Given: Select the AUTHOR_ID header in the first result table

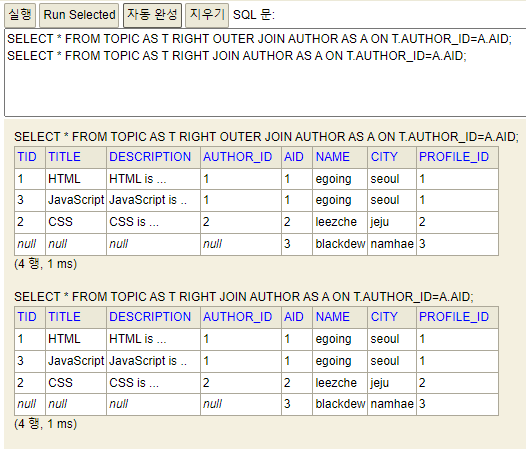Looking at the screenshot, I should 238,157.
